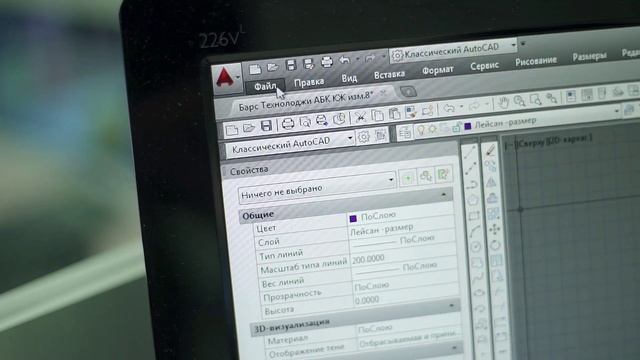Click the new drawing tab button
640x360 pixels.
tap(408, 91)
